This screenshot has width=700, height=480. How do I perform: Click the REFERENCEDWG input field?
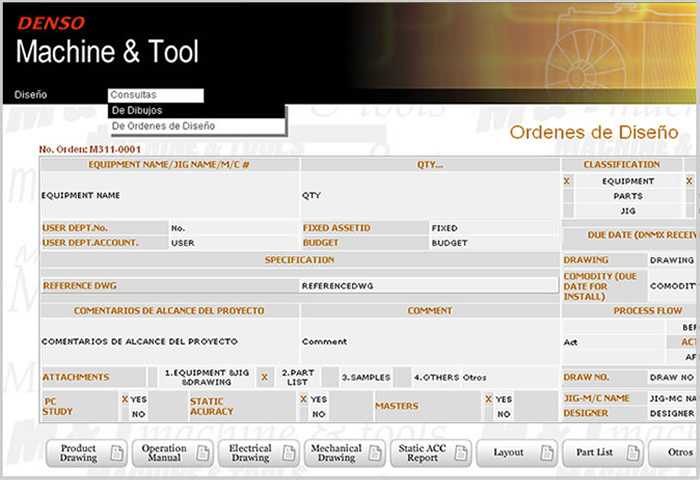[x=427, y=285]
